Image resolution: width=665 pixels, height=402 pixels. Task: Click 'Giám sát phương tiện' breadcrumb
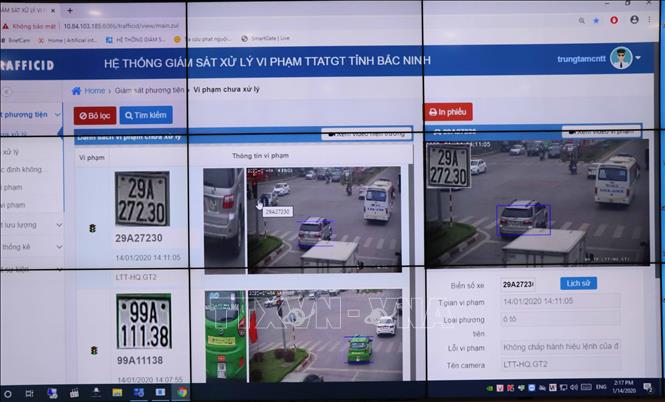point(149,90)
